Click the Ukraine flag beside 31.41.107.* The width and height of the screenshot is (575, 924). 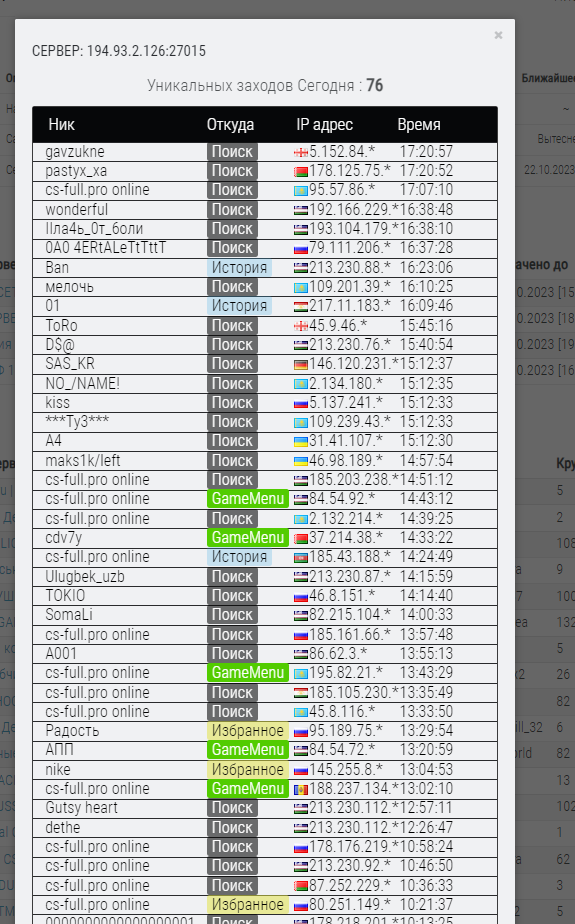tap(301, 442)
